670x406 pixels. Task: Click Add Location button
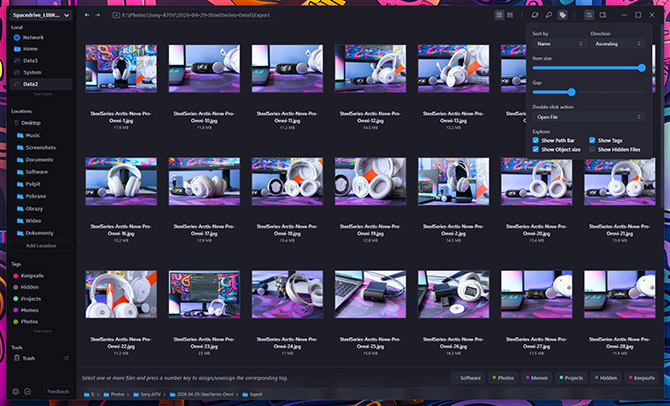coord(41,246)
